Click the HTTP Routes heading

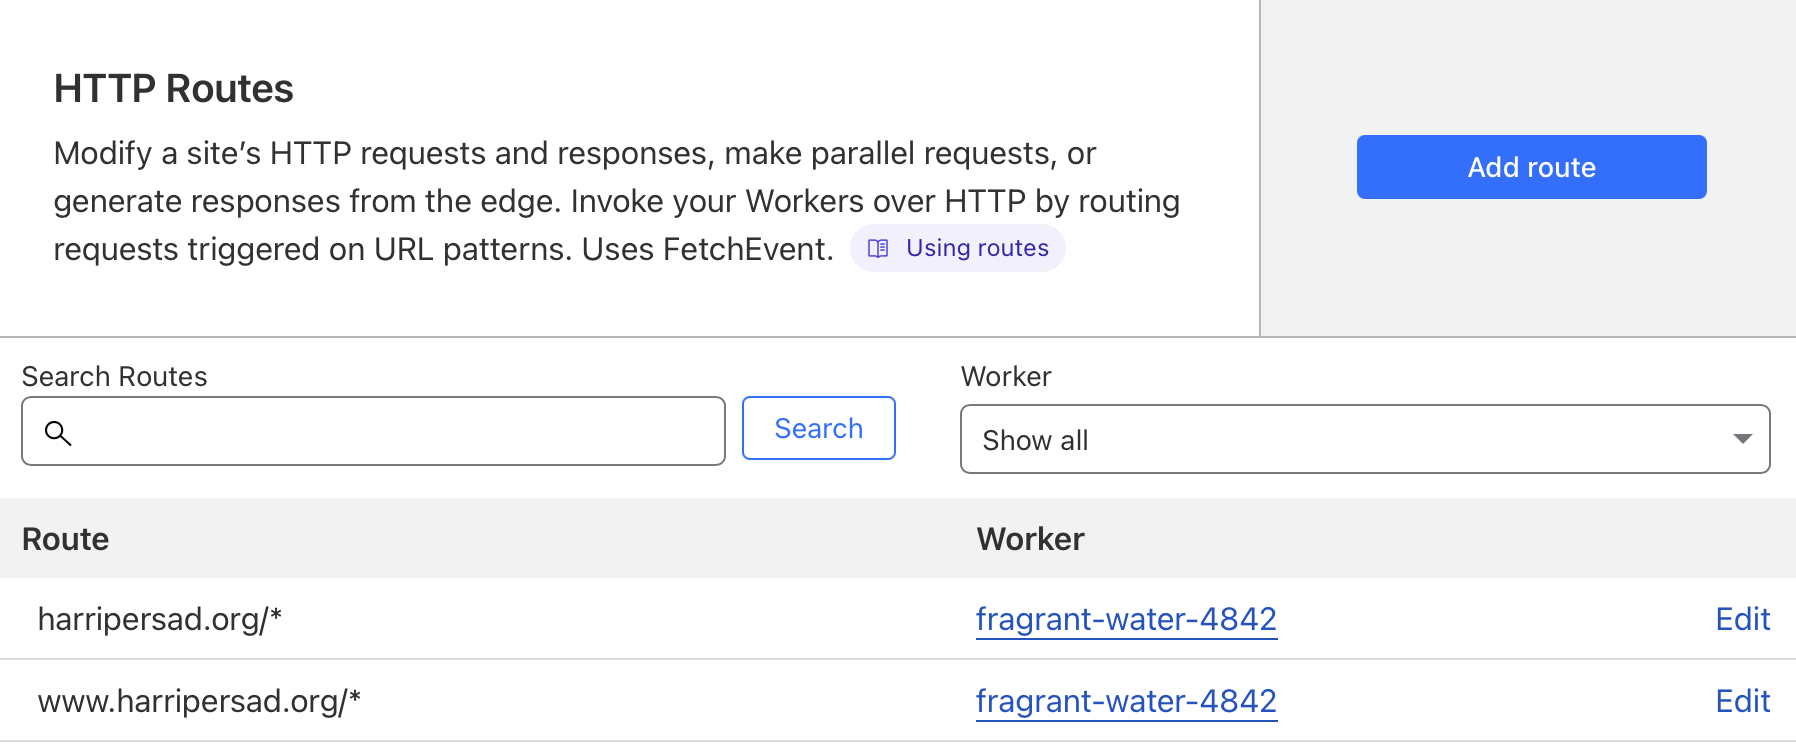tap(174, 88)
